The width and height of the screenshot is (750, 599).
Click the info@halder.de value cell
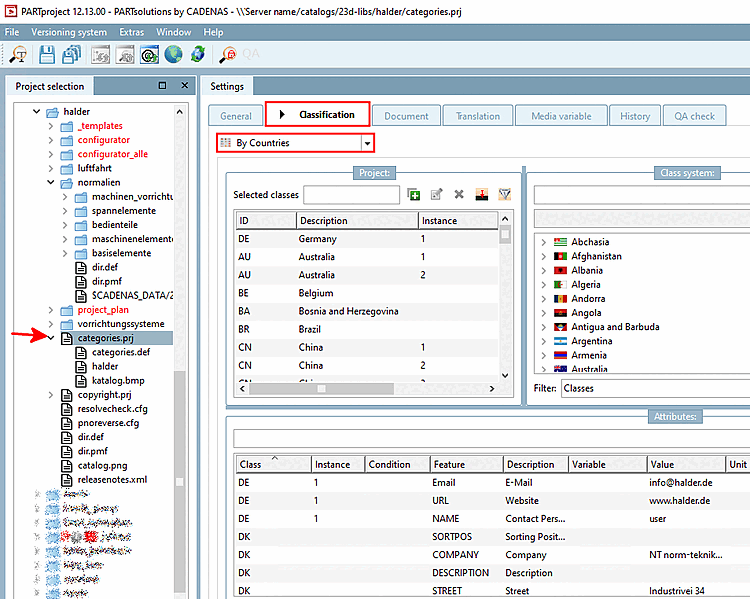tap(685, 482)
